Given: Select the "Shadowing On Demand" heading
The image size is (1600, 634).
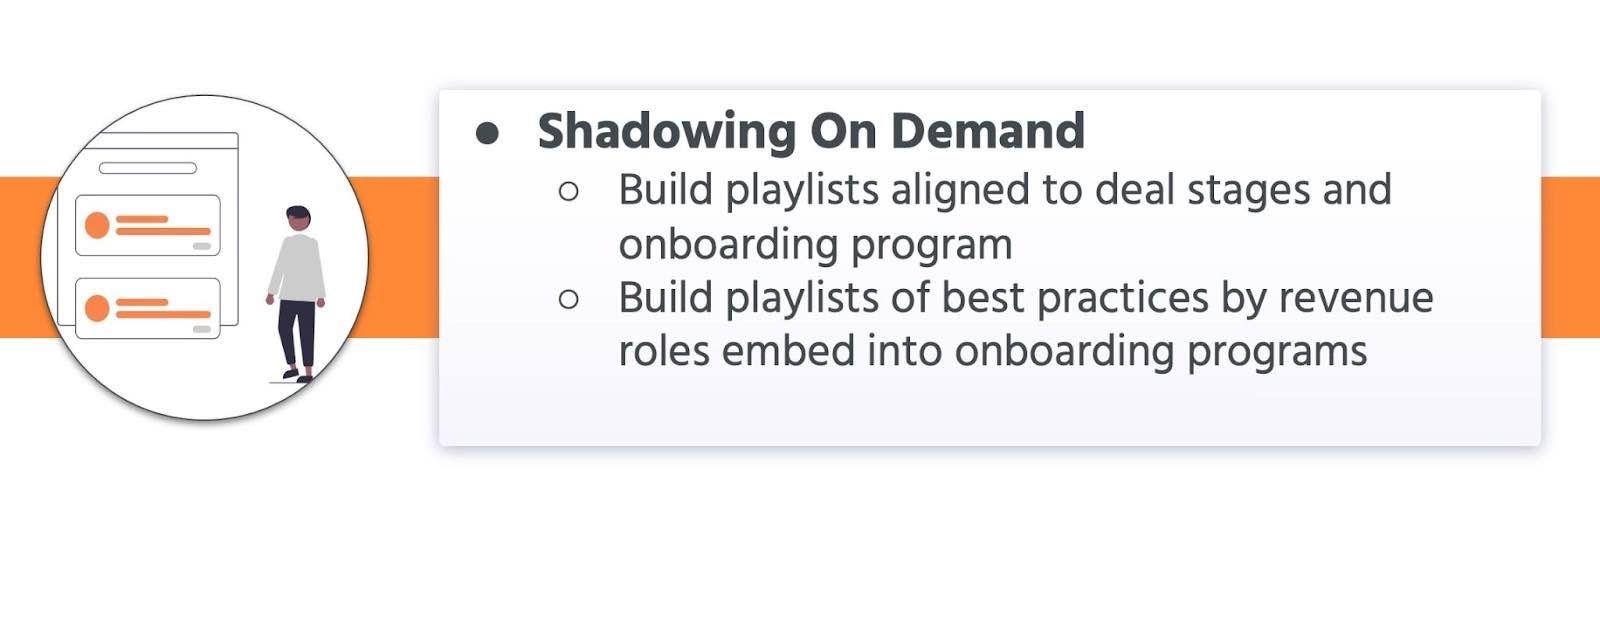Looking at the screenshot, I should coord(811,131).
